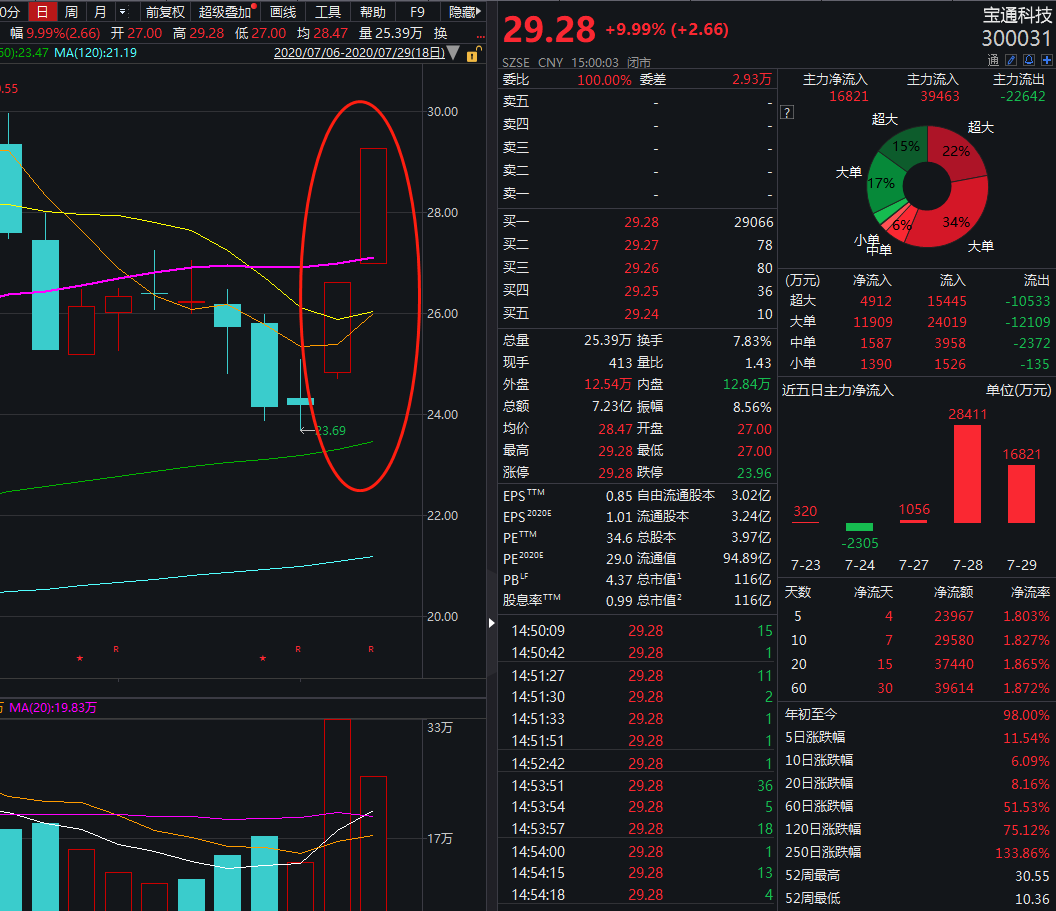Click the 跌停 limit-down price 23.96
The image size is (1056, 911).
click(754, 473)
